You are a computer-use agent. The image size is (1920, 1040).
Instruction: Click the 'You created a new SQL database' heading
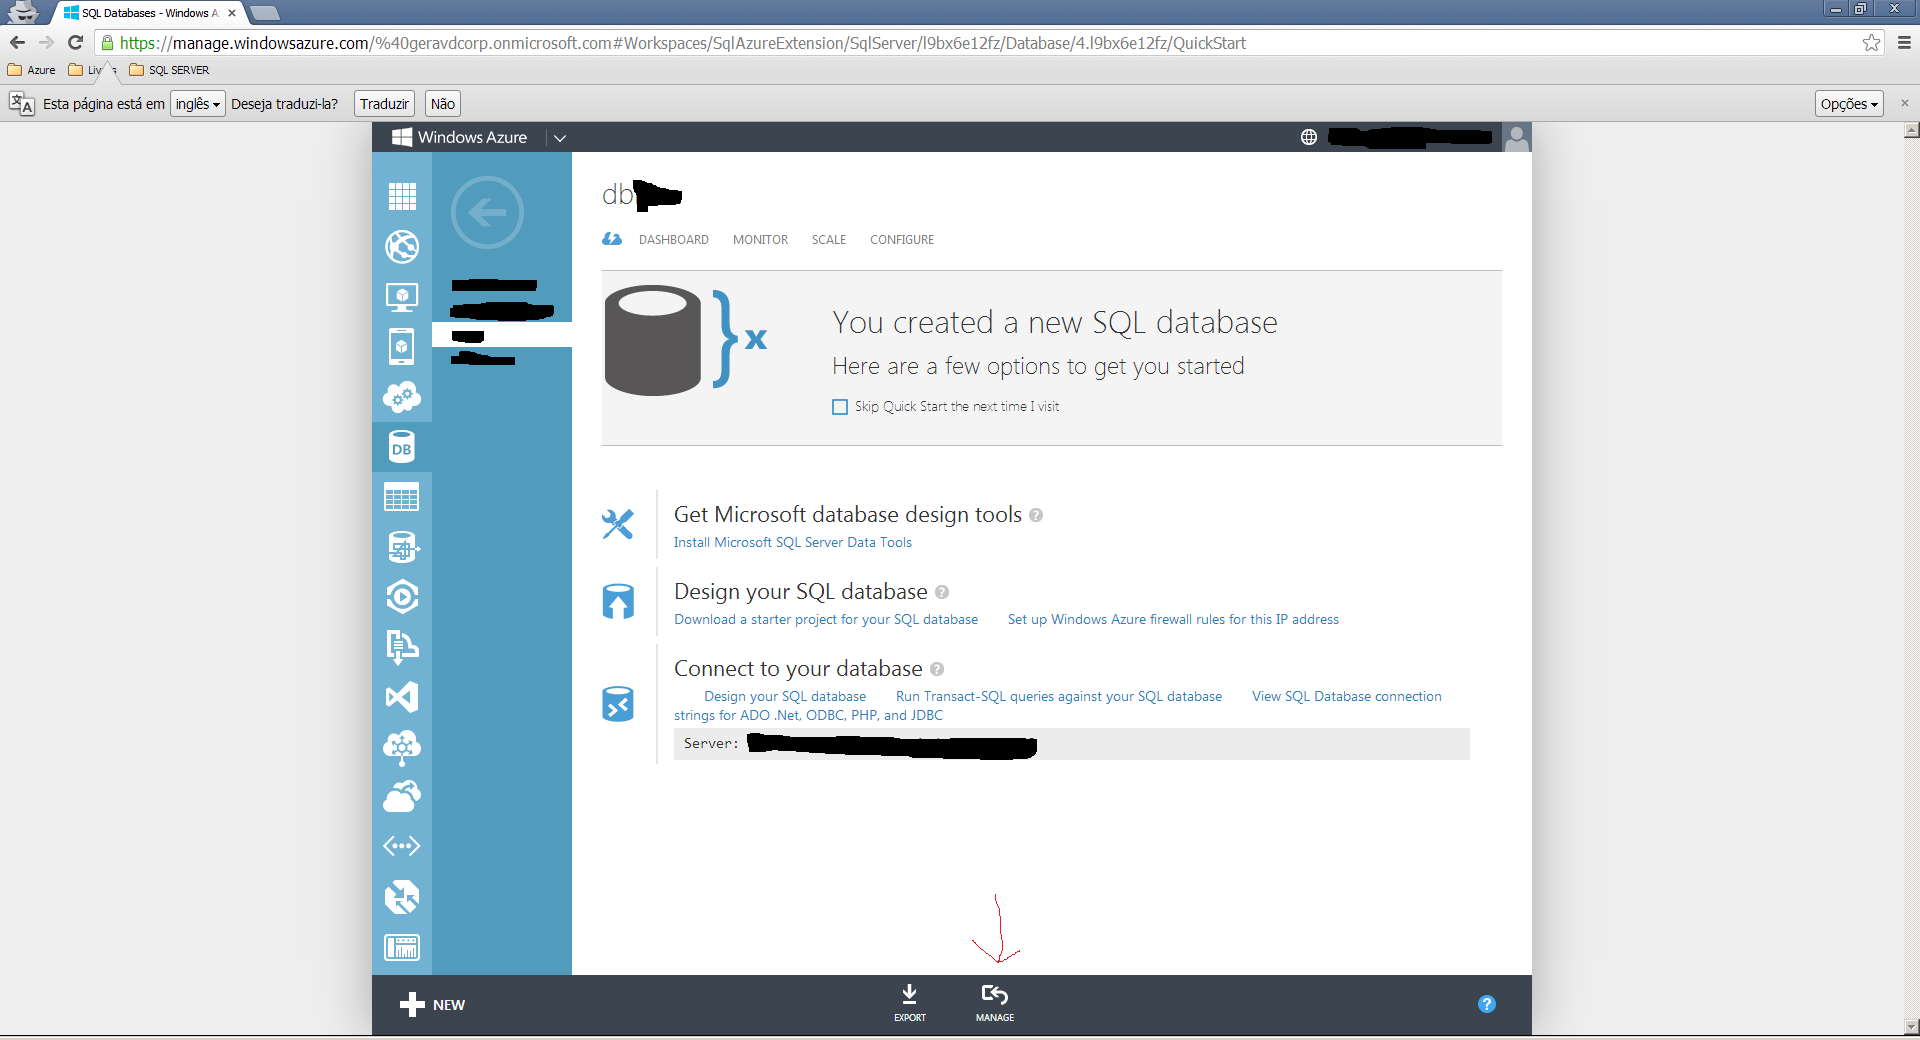click(1055, 322)
